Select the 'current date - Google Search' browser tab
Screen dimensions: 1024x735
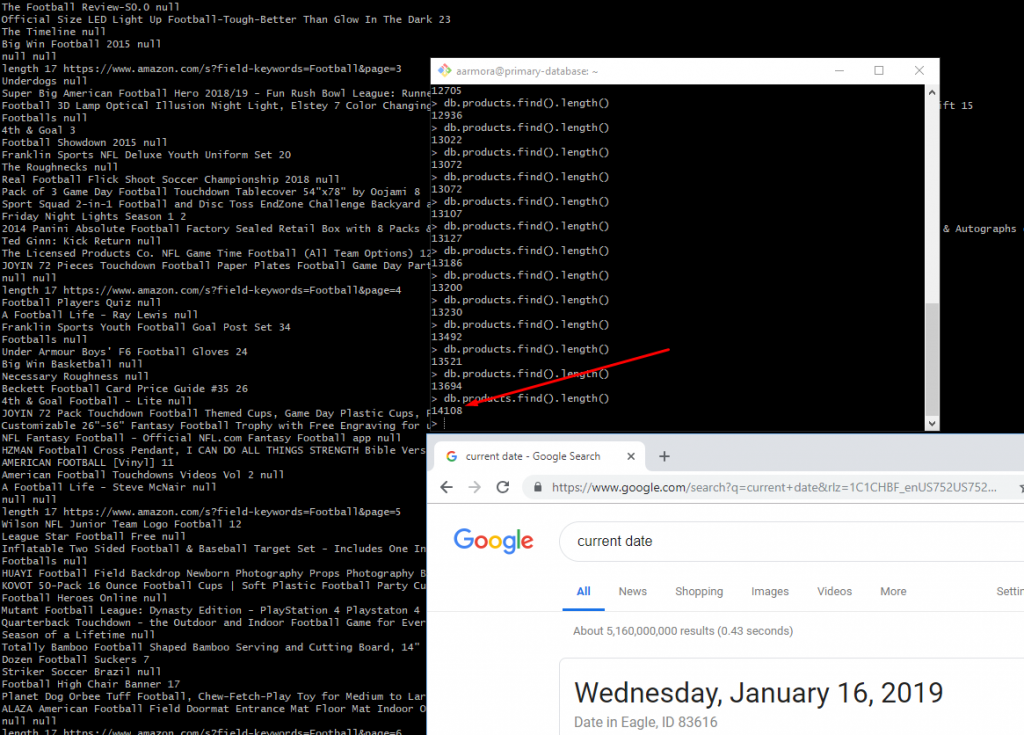click(x=539, y=456)
